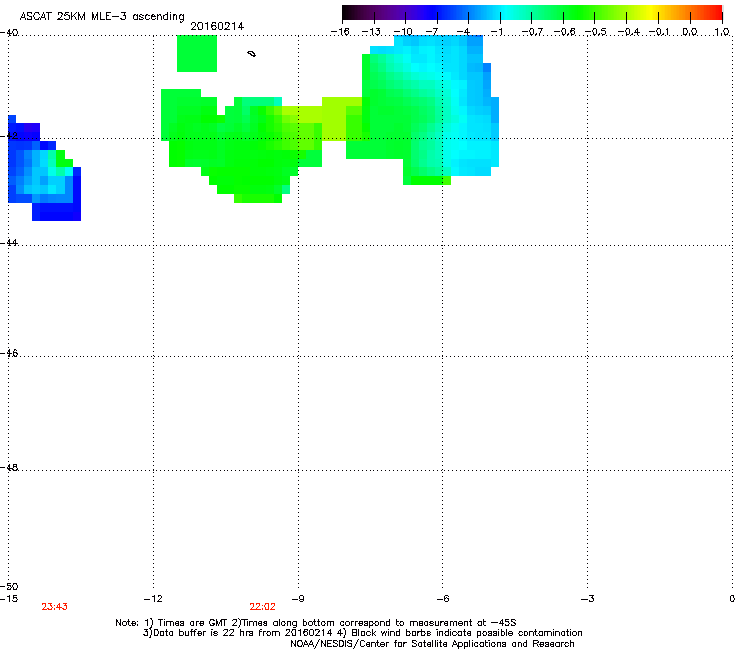Pick the red end of the colorbar
The image size is (740, 650).
click(x=715, y=13)
